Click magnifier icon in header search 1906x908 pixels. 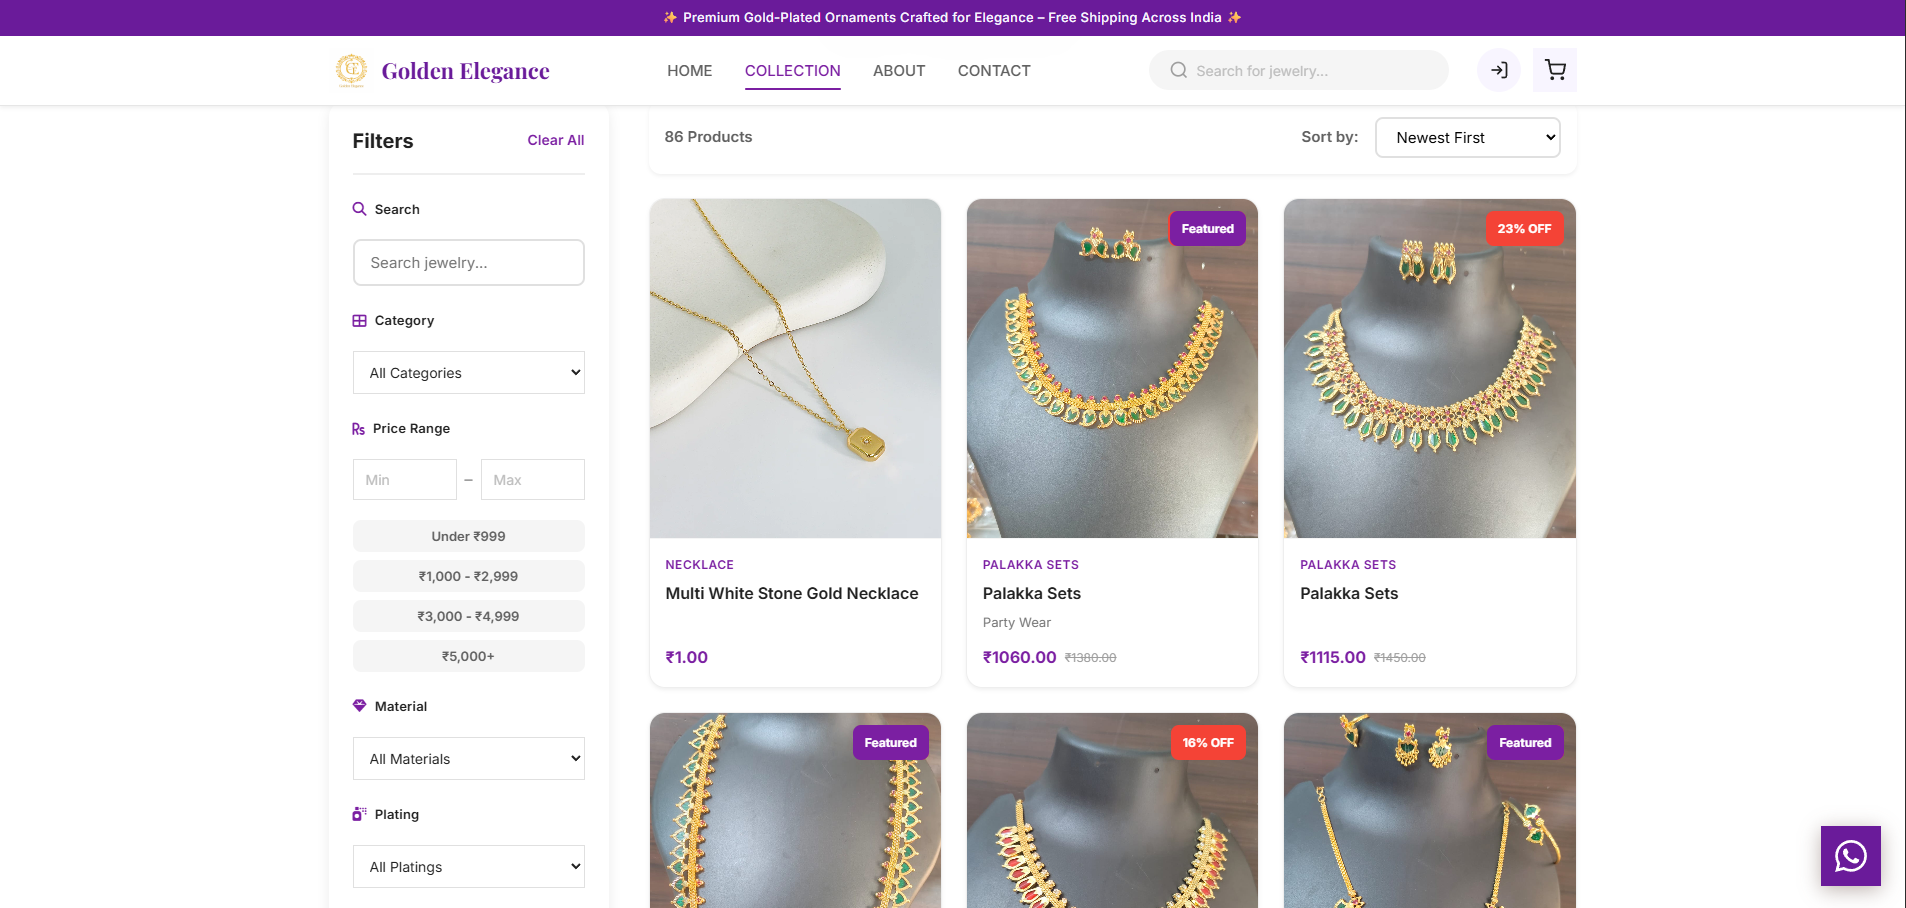(1179, 70)
